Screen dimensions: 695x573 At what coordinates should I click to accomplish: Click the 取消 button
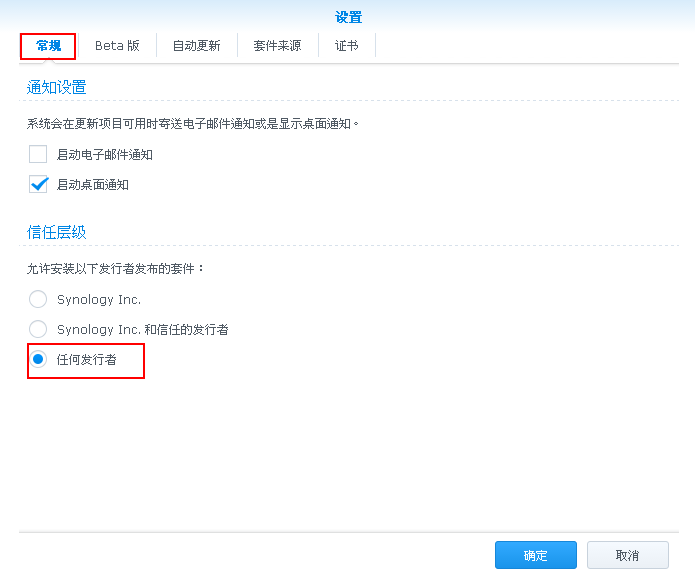point(628,555)
